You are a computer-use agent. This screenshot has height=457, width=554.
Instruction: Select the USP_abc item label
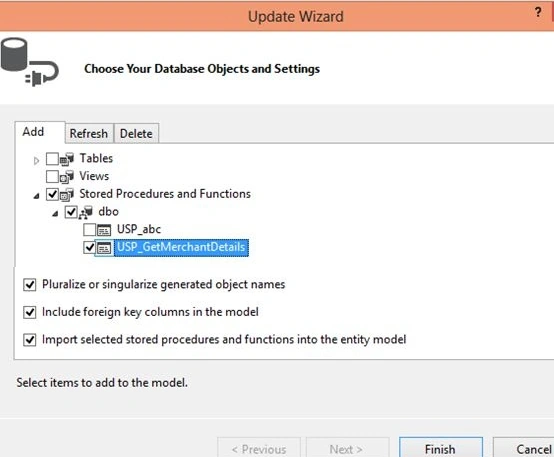click(x=139, y=229)
